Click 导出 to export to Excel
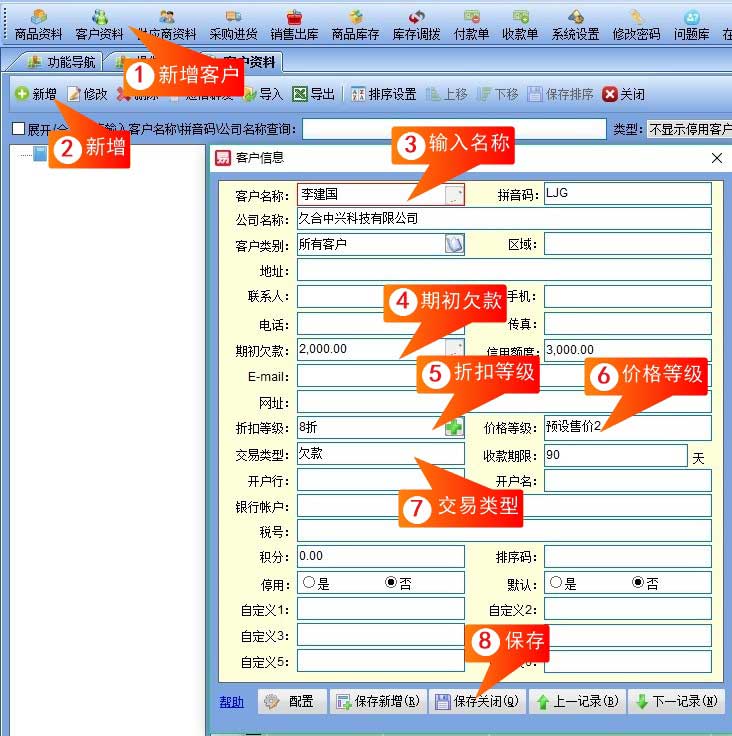This screenshot has width=732, height=736. click(313, 94)
